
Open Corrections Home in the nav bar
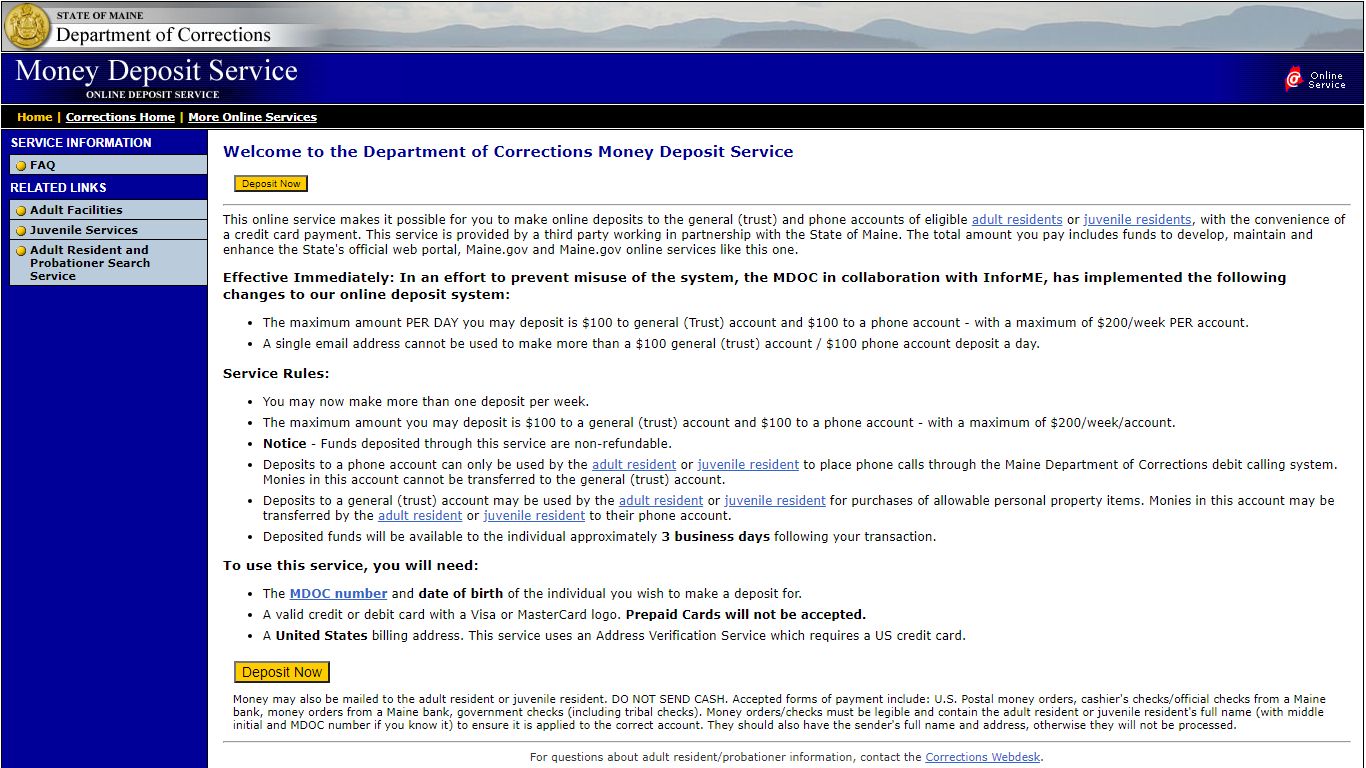point(120,117)
